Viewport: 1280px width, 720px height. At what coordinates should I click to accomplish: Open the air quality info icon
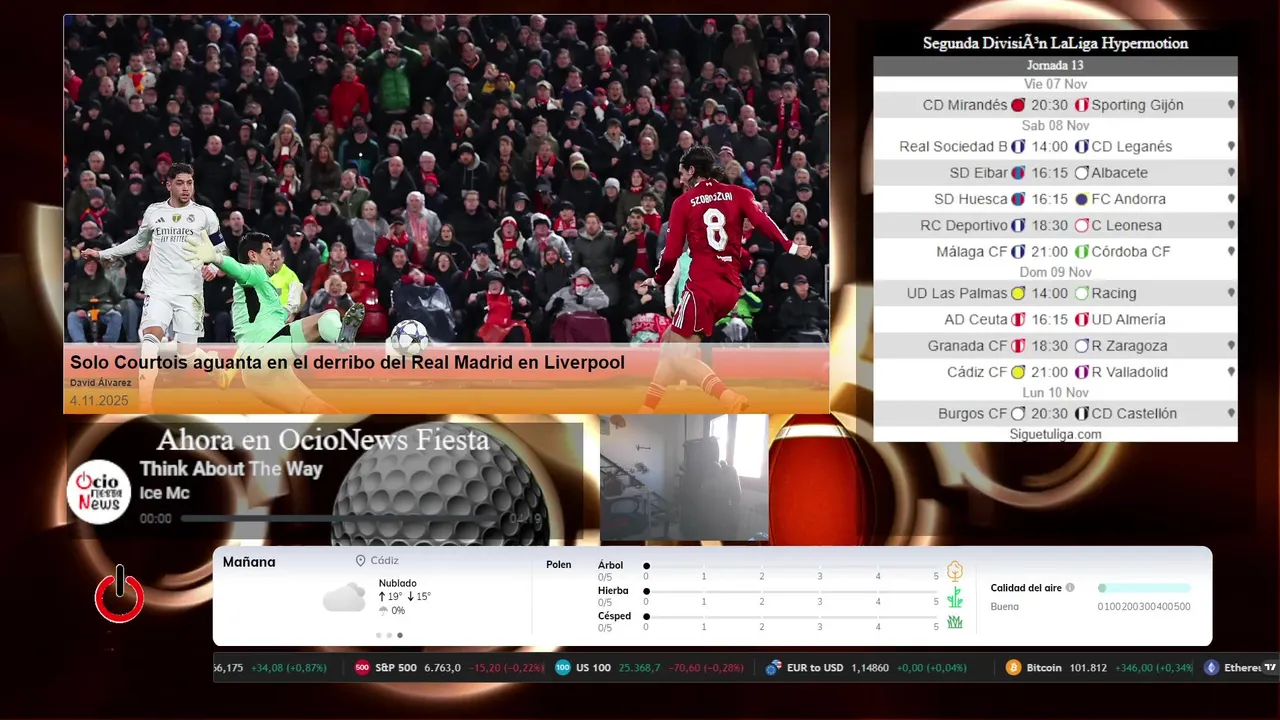point(1070,588)
